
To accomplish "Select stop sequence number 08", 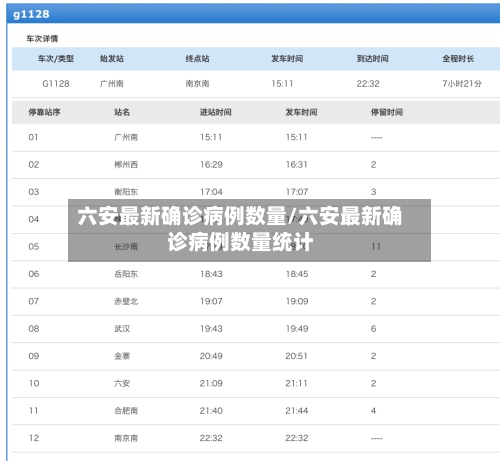I will 34,328.
